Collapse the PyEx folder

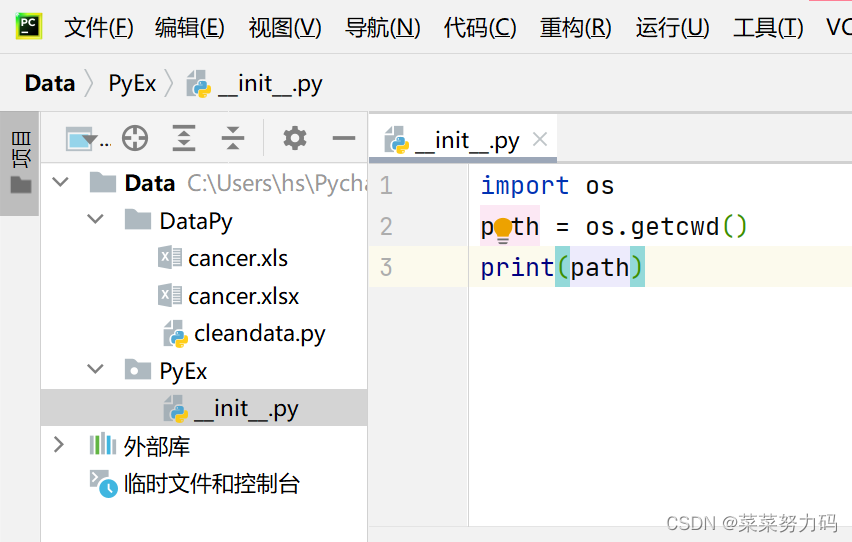95,370
